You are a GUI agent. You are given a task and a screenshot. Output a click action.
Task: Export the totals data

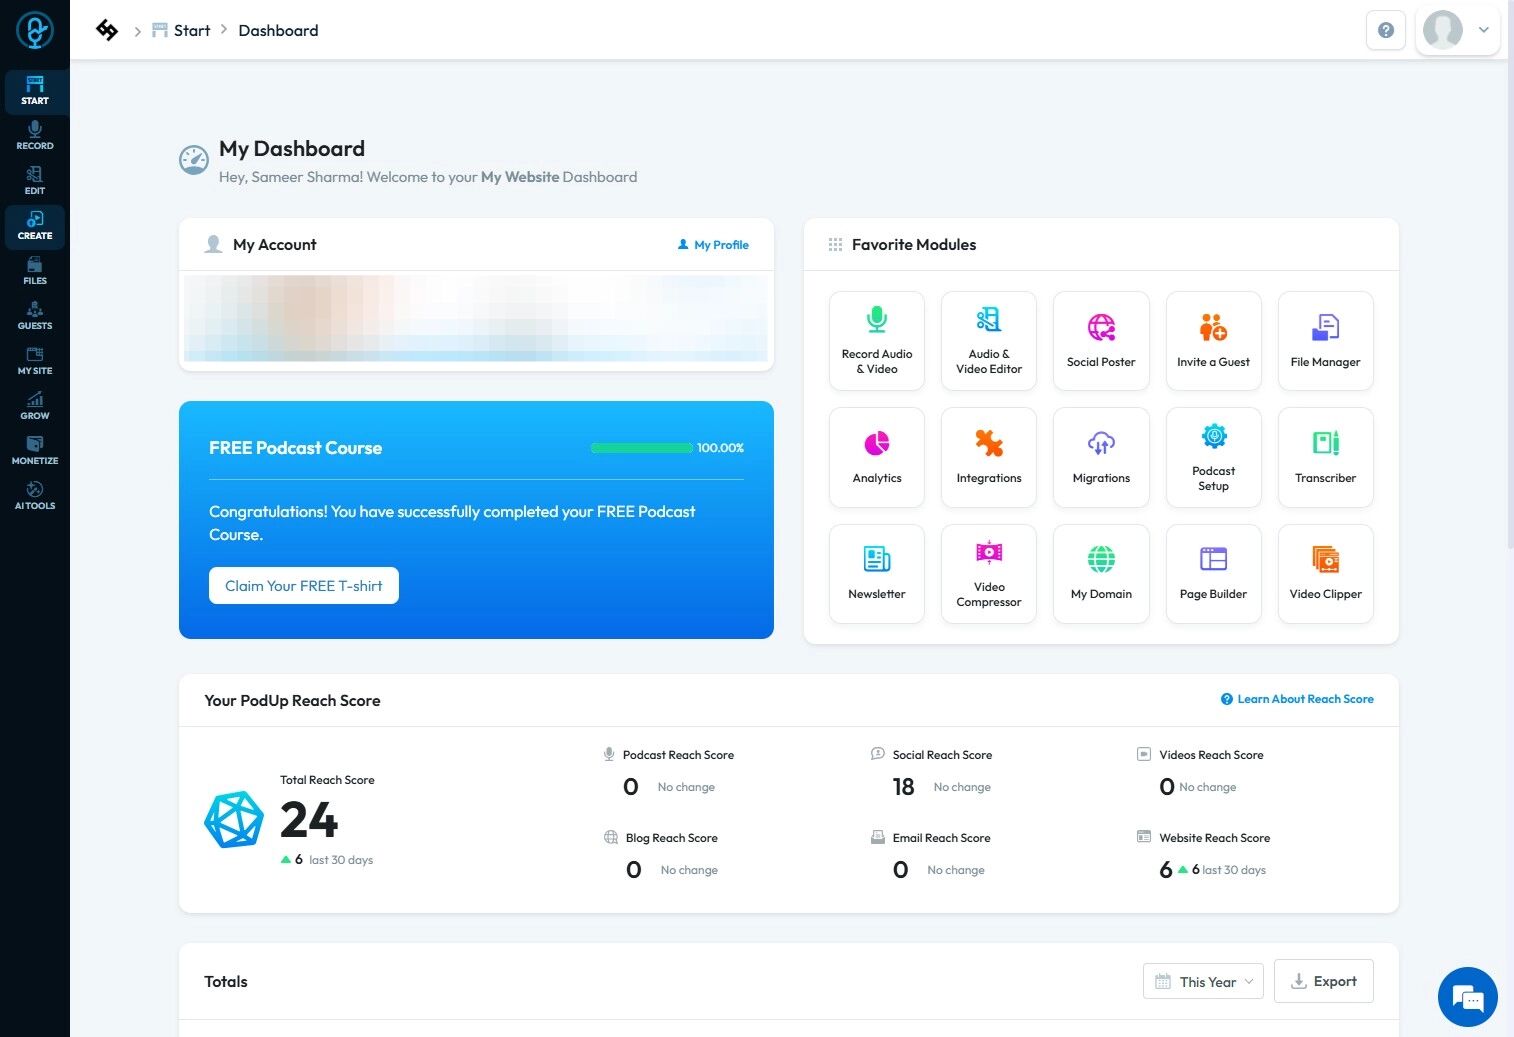[1323, 981]
